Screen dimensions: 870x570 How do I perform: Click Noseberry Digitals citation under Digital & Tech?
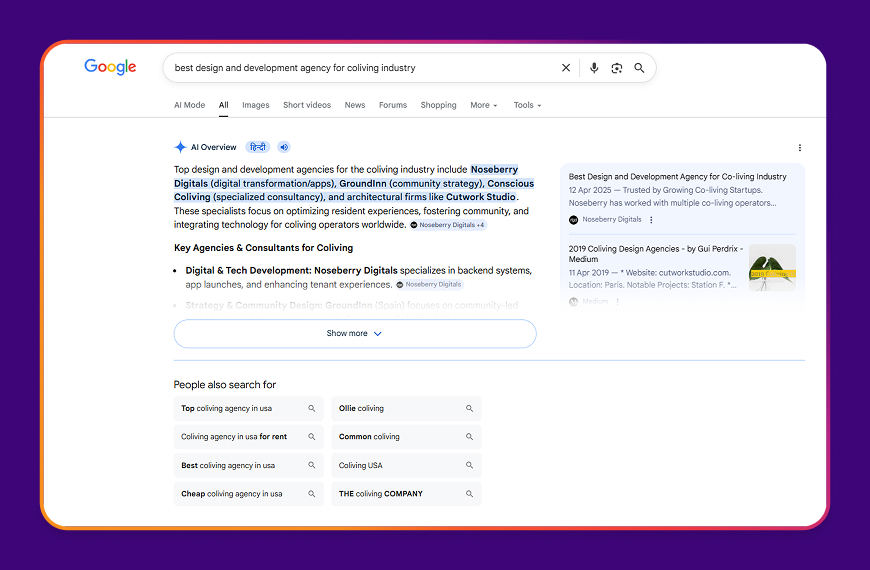click(429, 284)
